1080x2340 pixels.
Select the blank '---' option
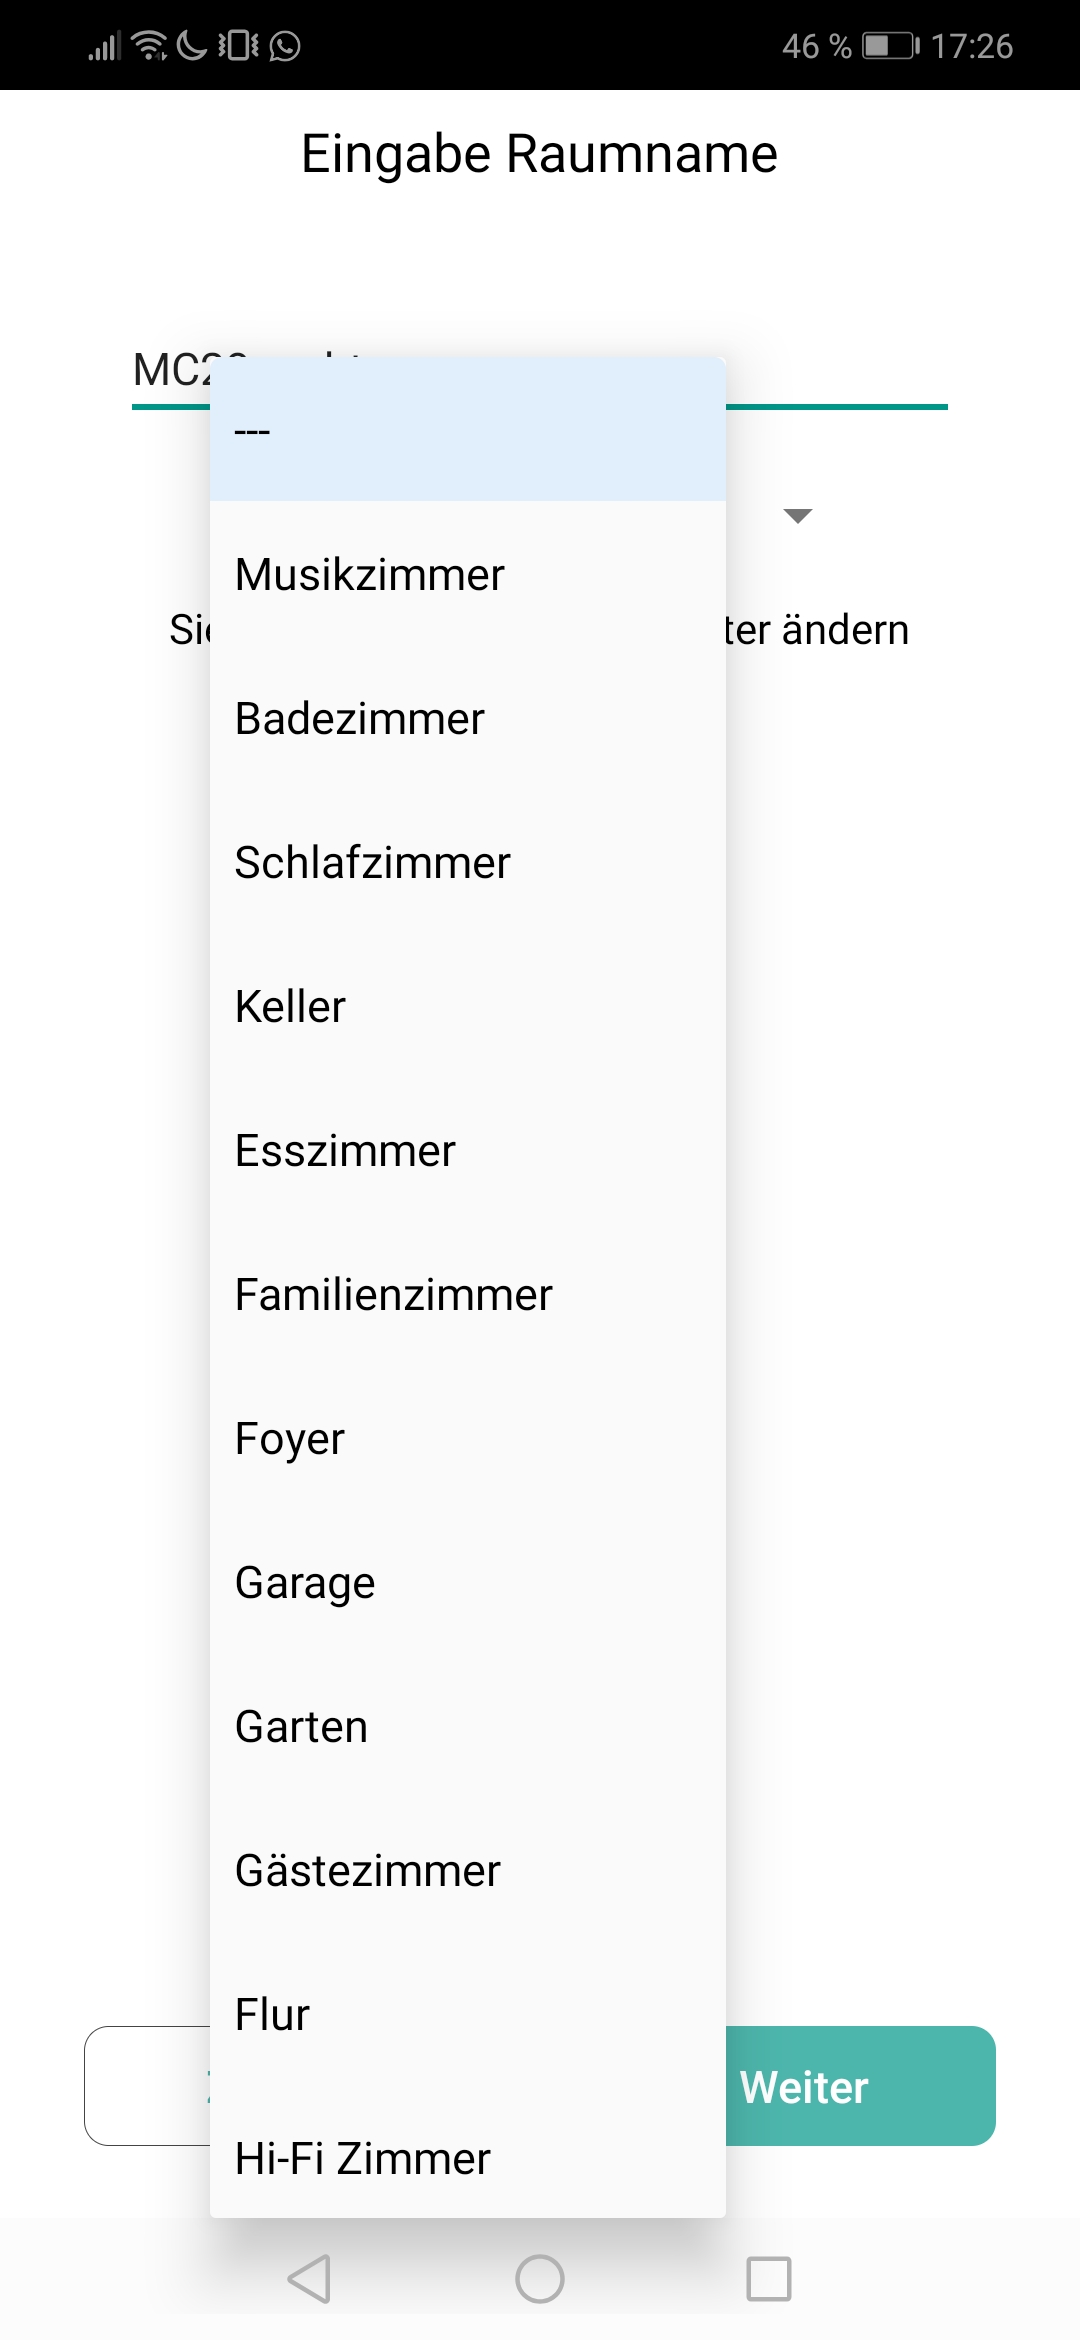(x=467, y=430)
